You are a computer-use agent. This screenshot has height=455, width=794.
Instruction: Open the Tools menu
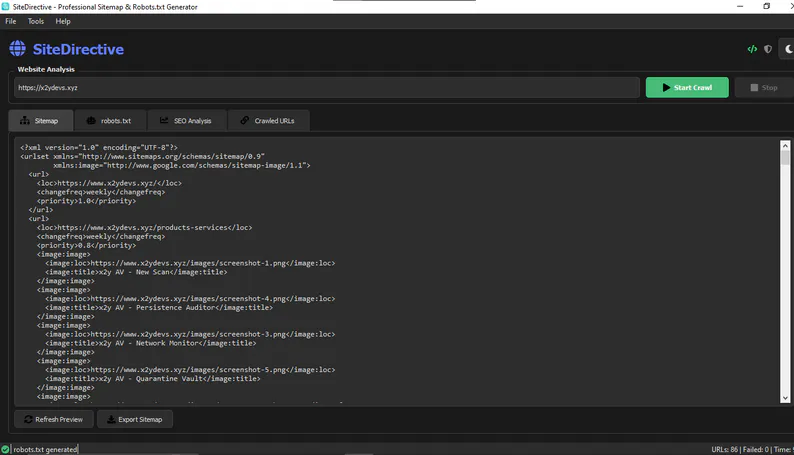35,21
